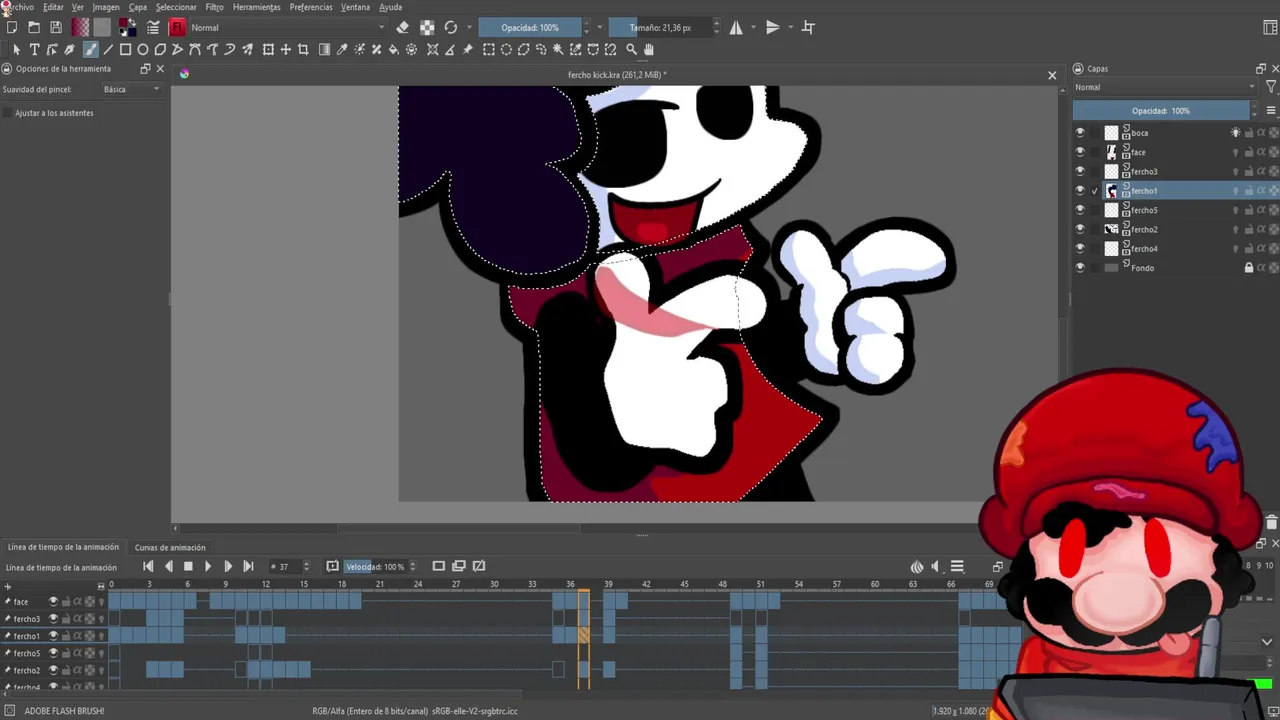Choose the Elliptical Selection tool
1280x720 pixels.
[x=506, y=49]
